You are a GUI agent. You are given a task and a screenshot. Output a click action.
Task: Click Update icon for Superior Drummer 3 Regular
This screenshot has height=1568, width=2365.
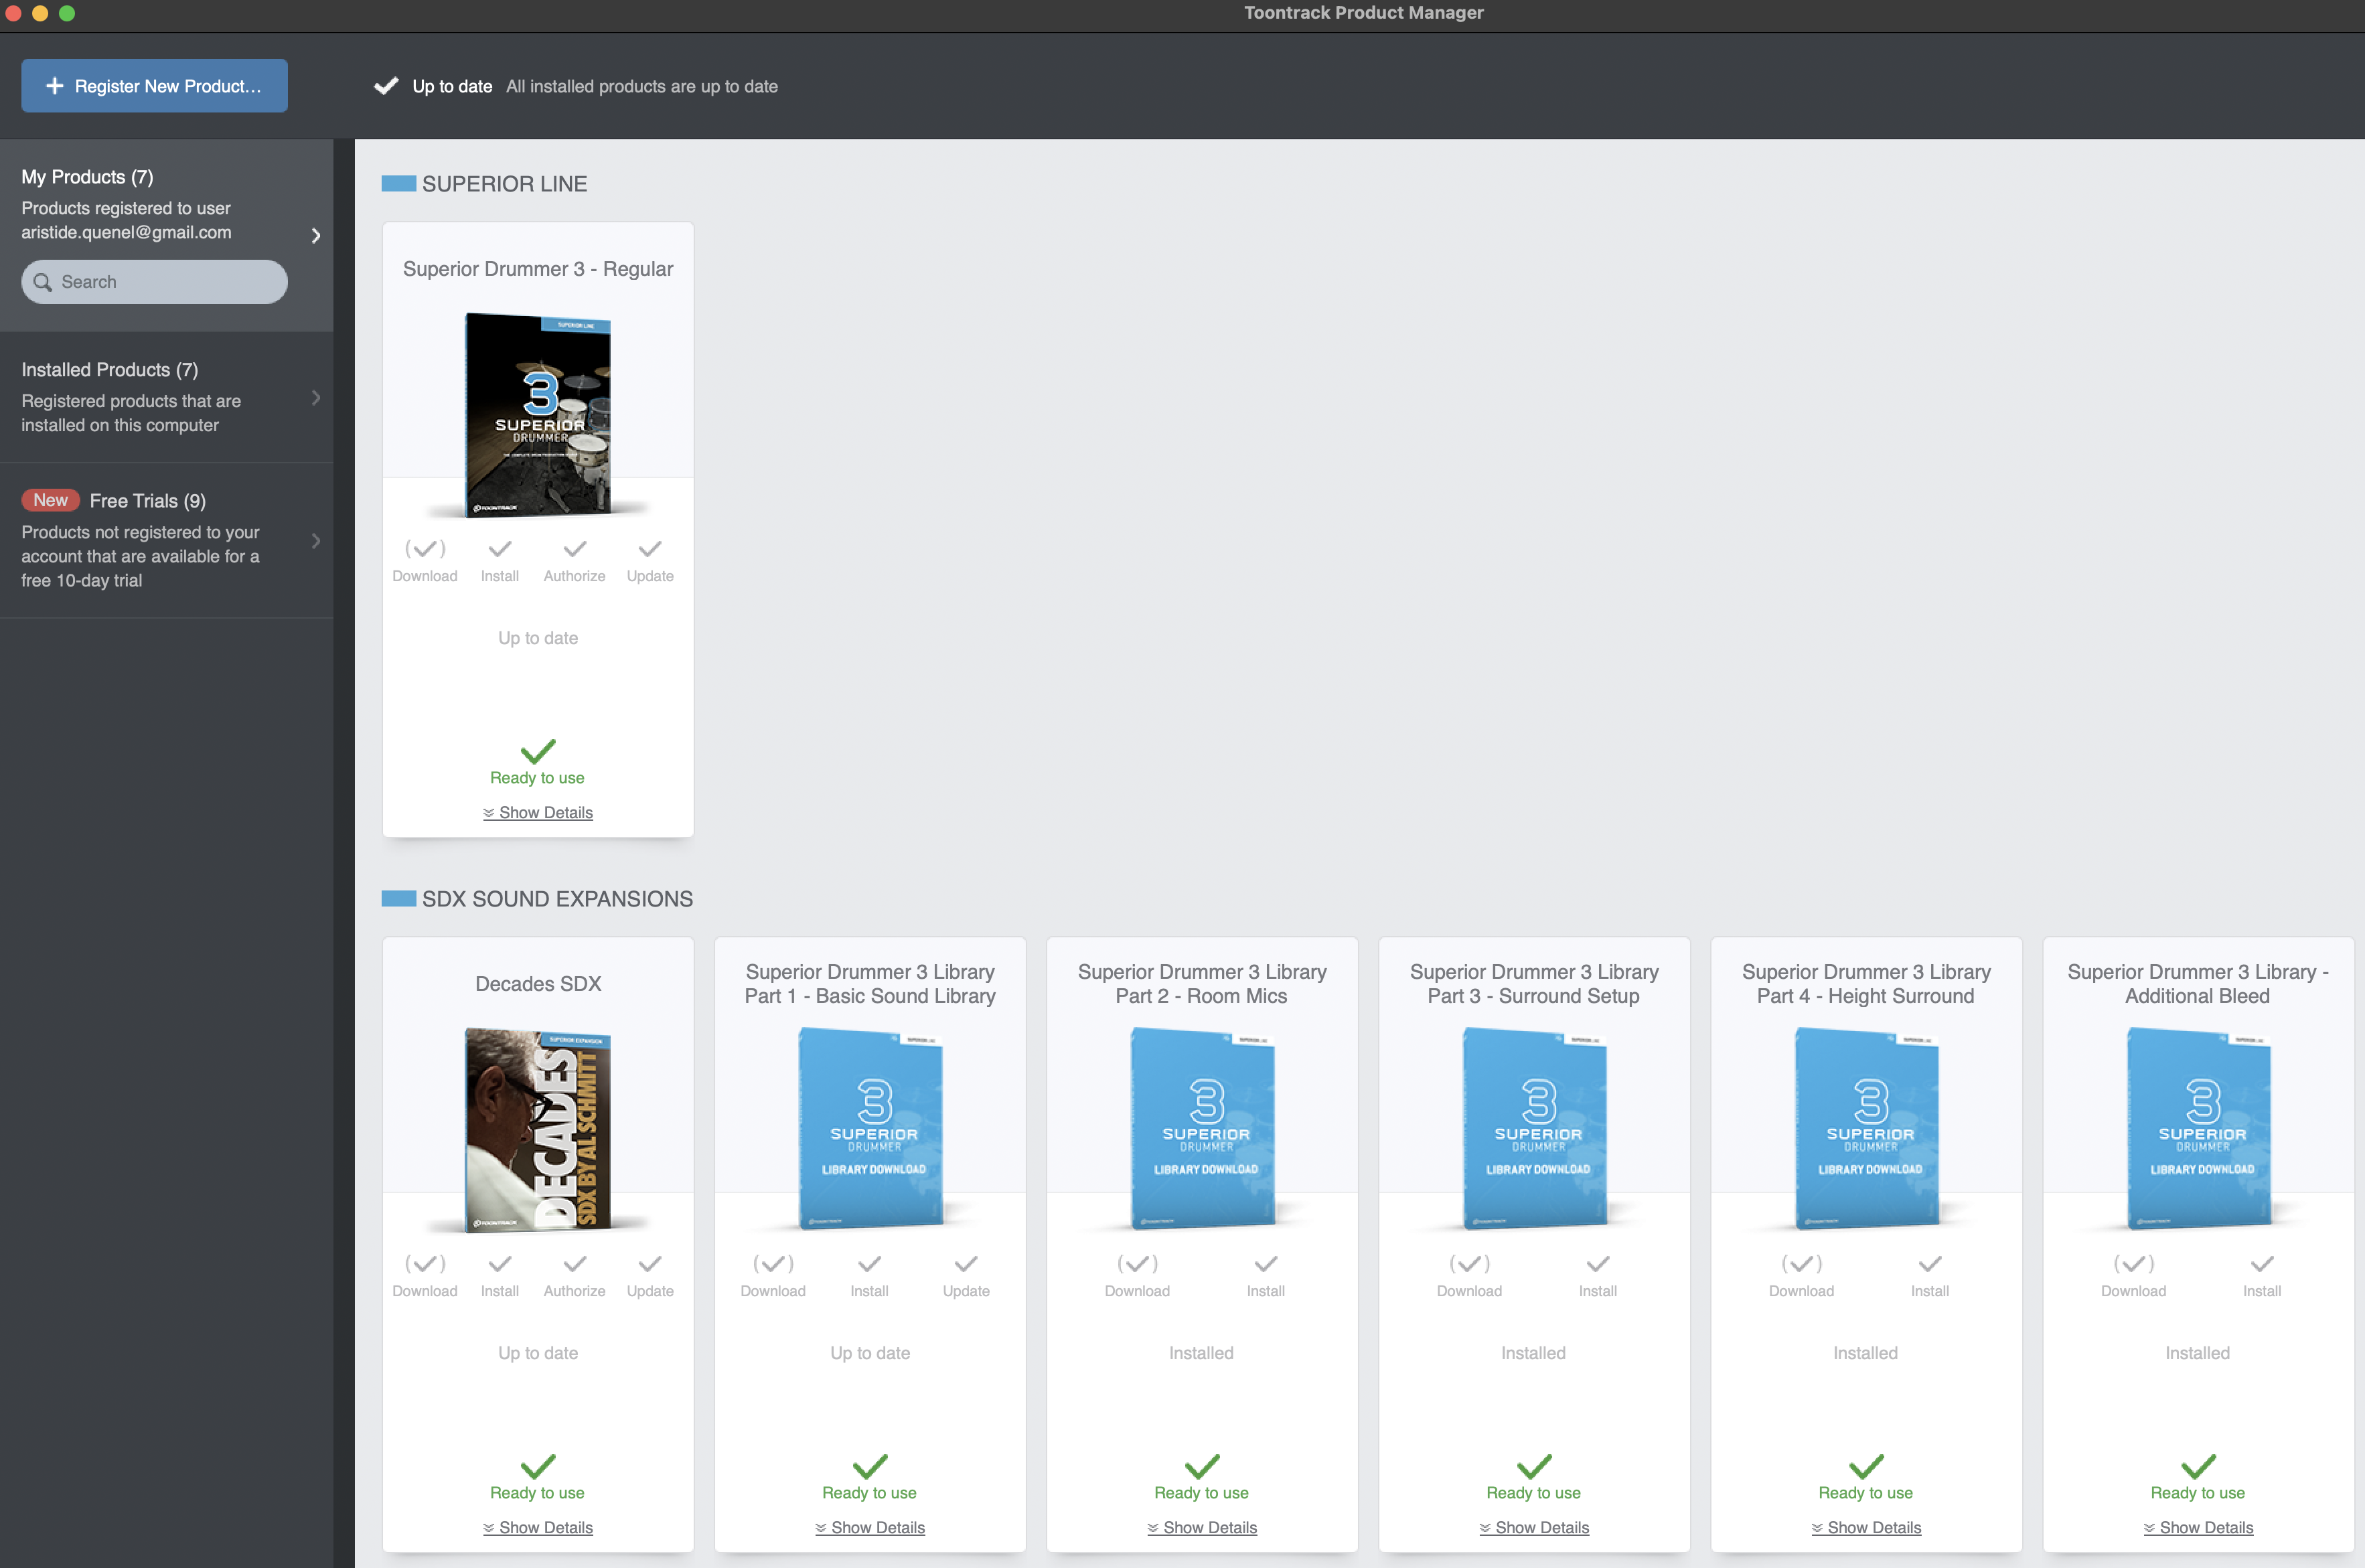(650, 549)
